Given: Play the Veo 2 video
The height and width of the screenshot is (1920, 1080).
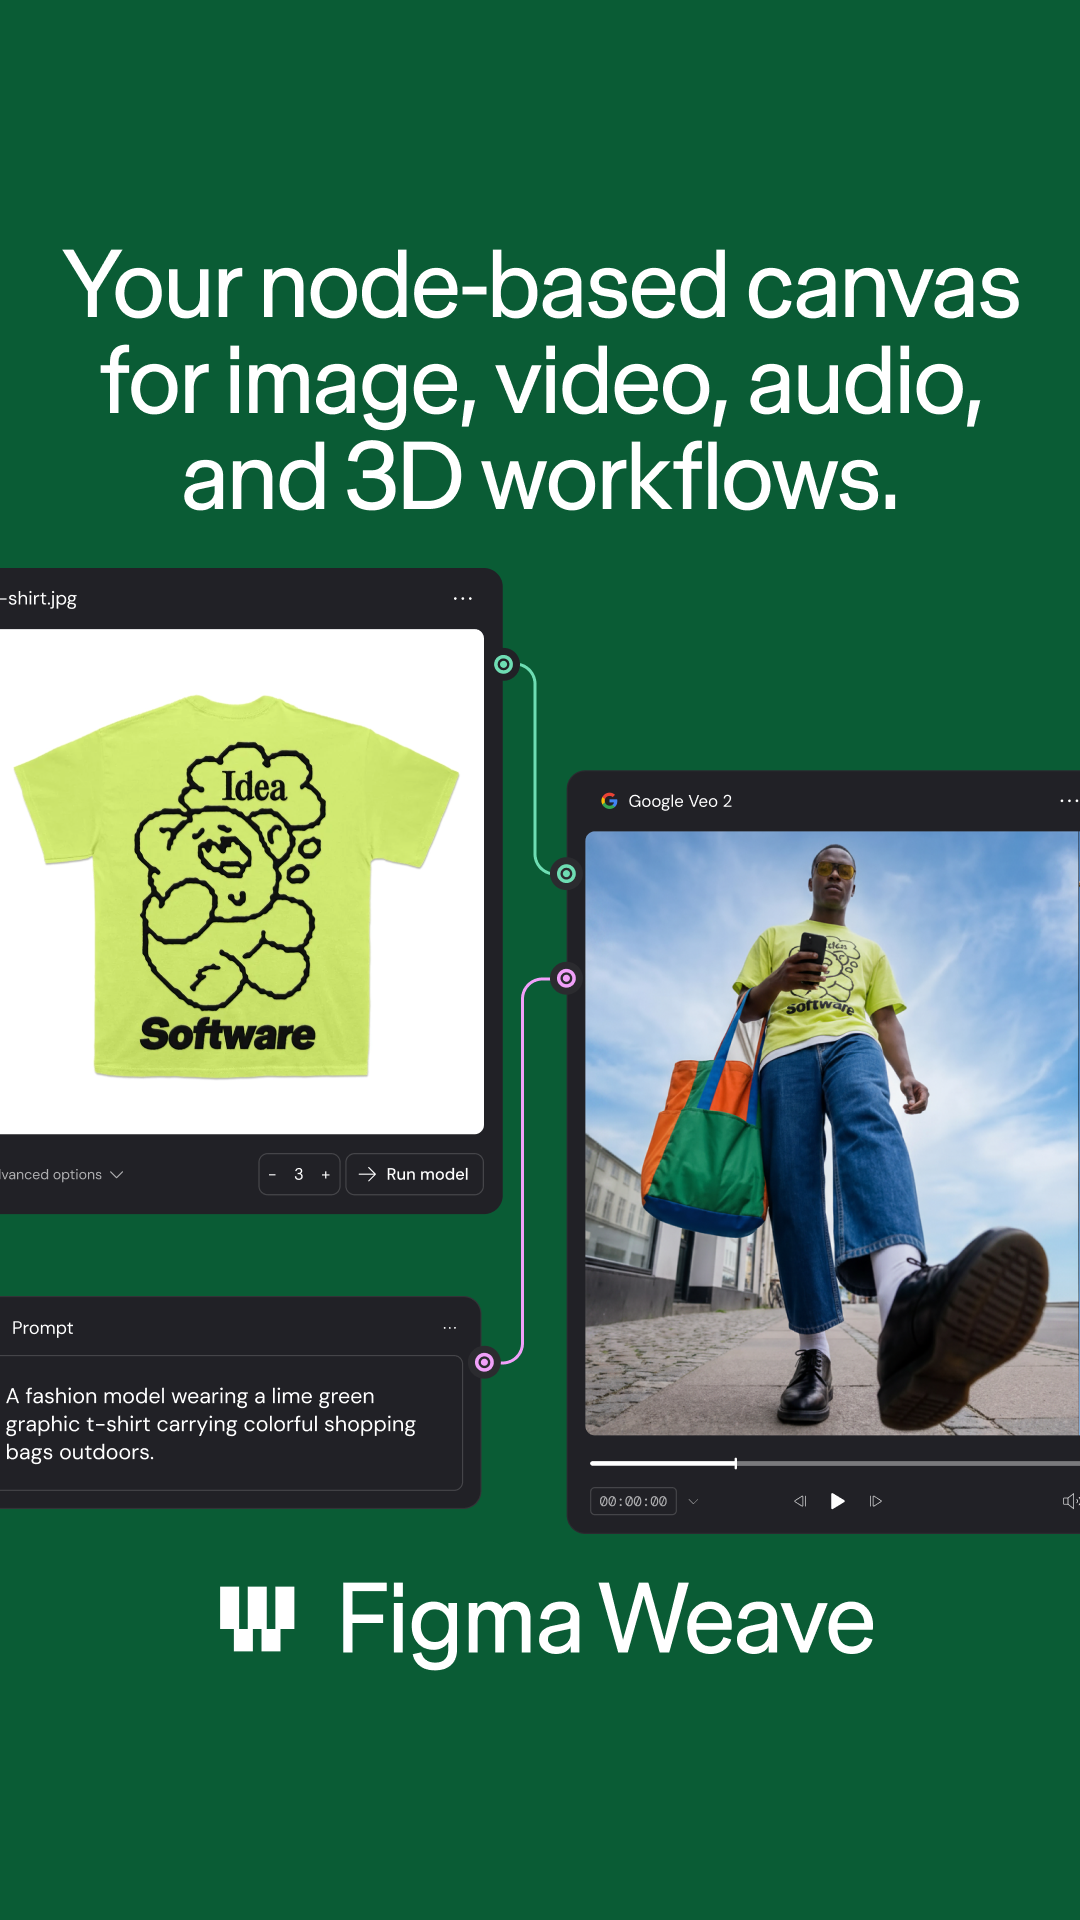Looking at the screenshot, I should pos(838,1501).
